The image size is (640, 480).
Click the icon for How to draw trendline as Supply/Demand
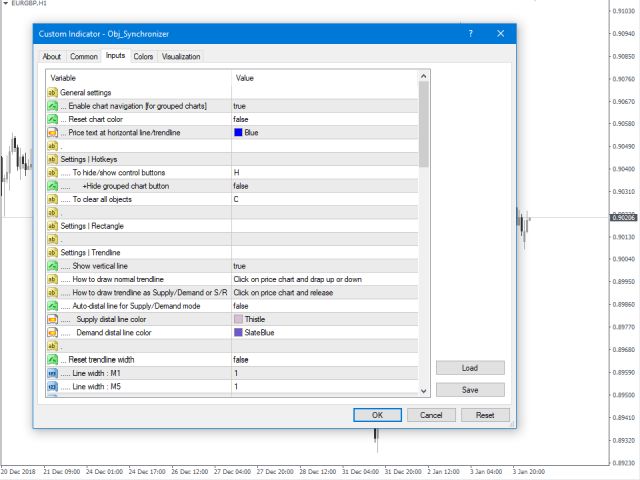click(x=52, y=293)
